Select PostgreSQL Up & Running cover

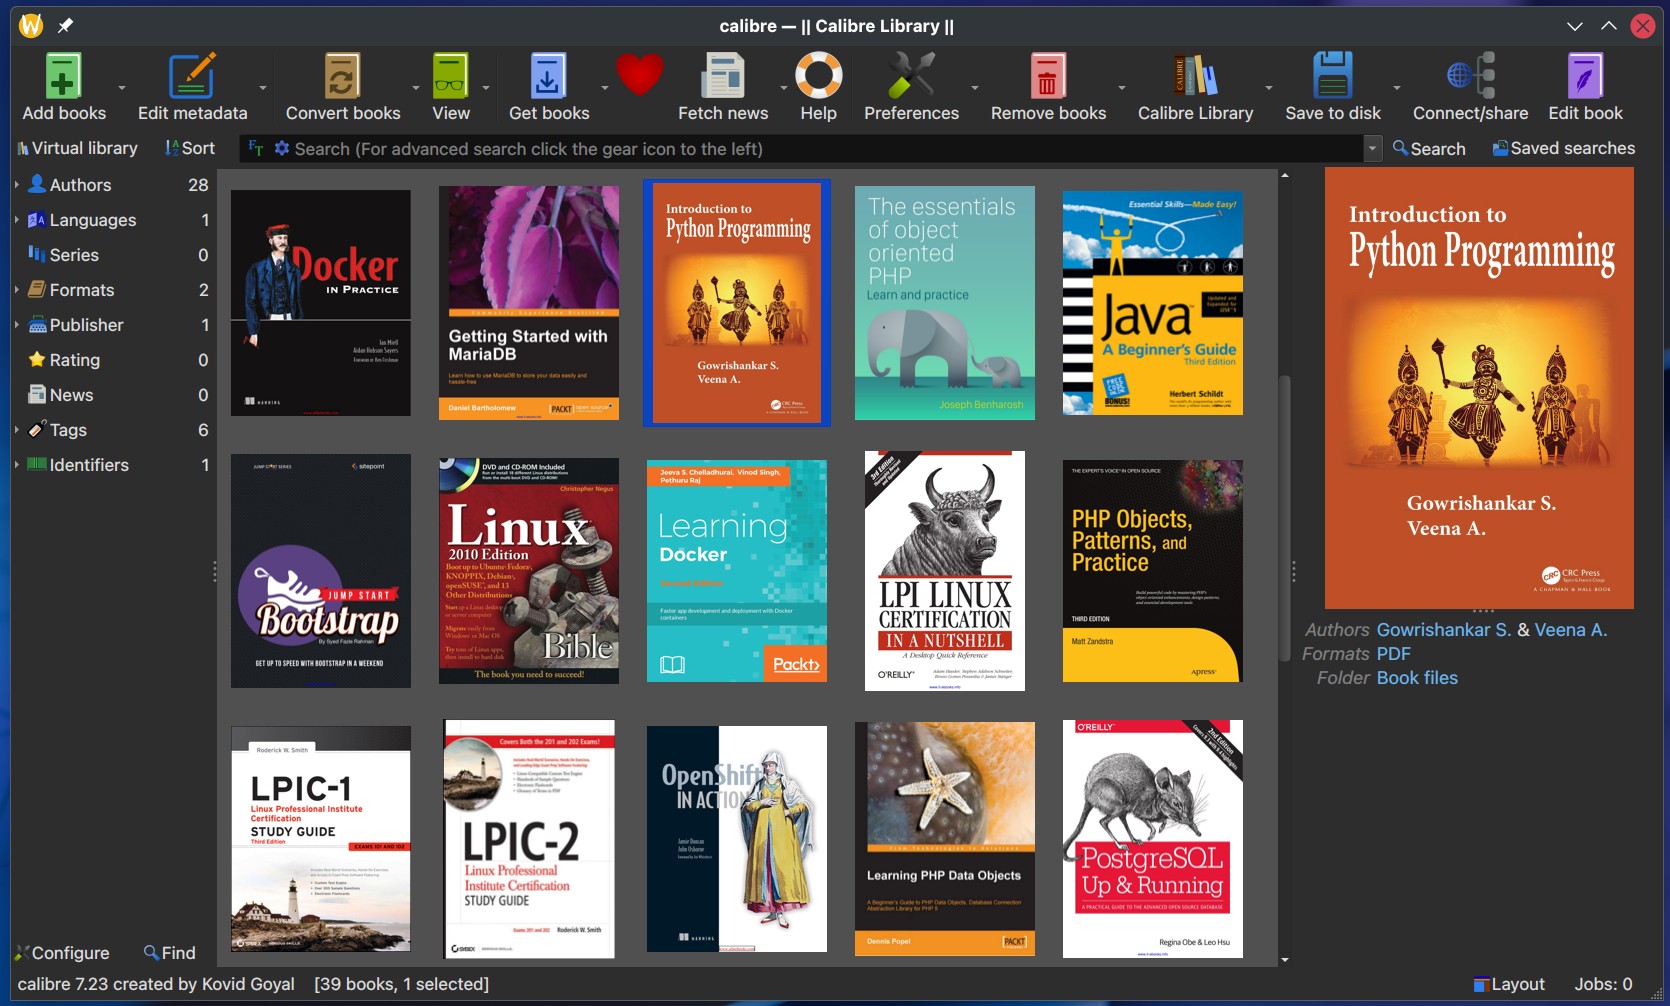point(1152,839)
